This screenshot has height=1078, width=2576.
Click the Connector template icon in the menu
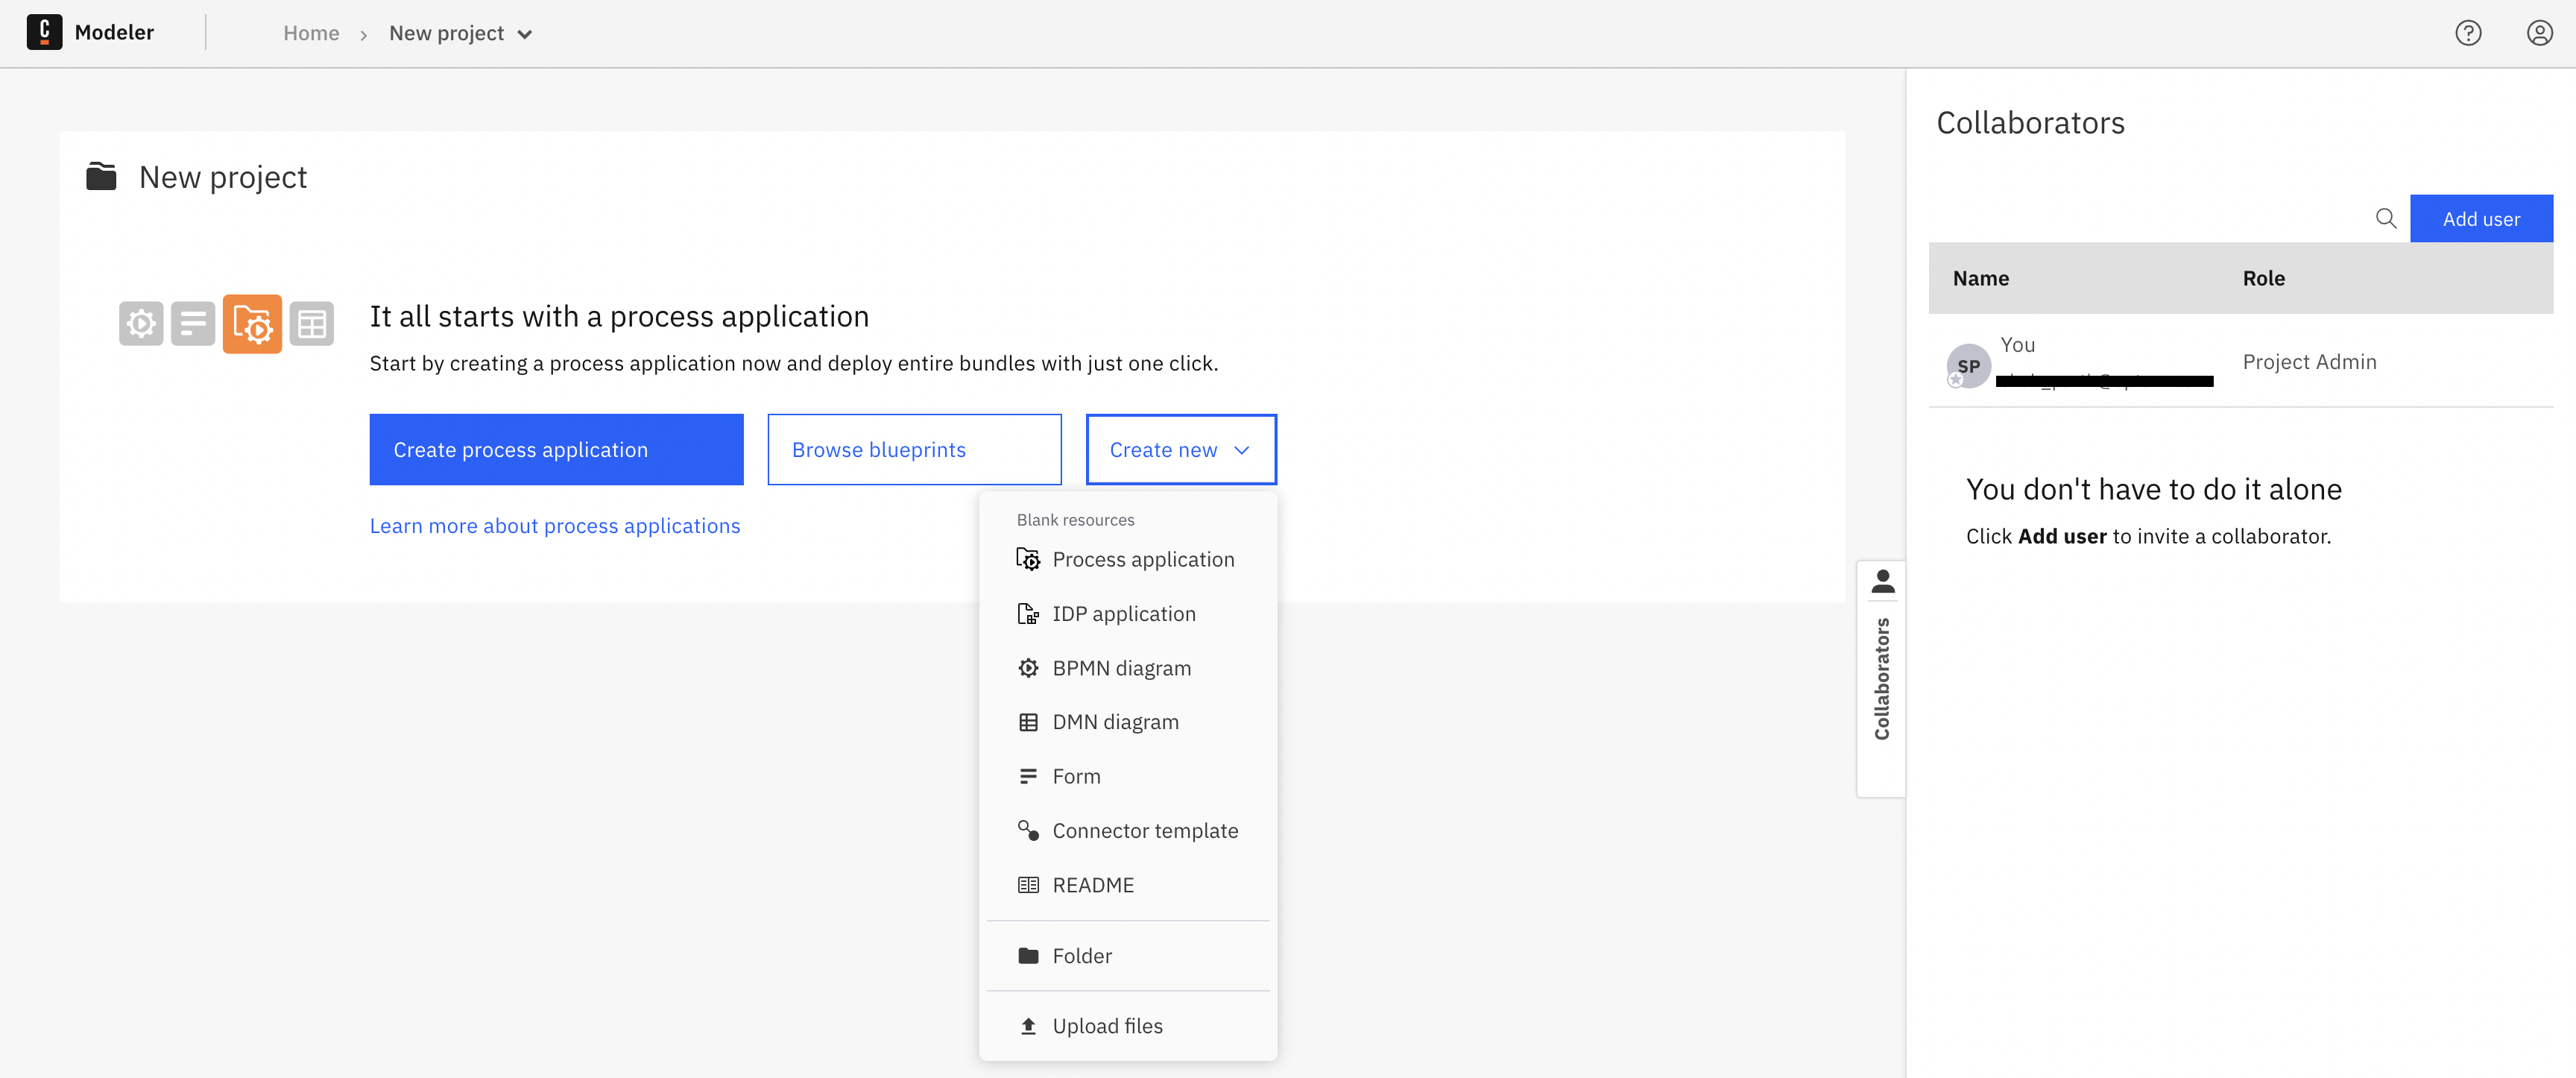point(1027,830)
